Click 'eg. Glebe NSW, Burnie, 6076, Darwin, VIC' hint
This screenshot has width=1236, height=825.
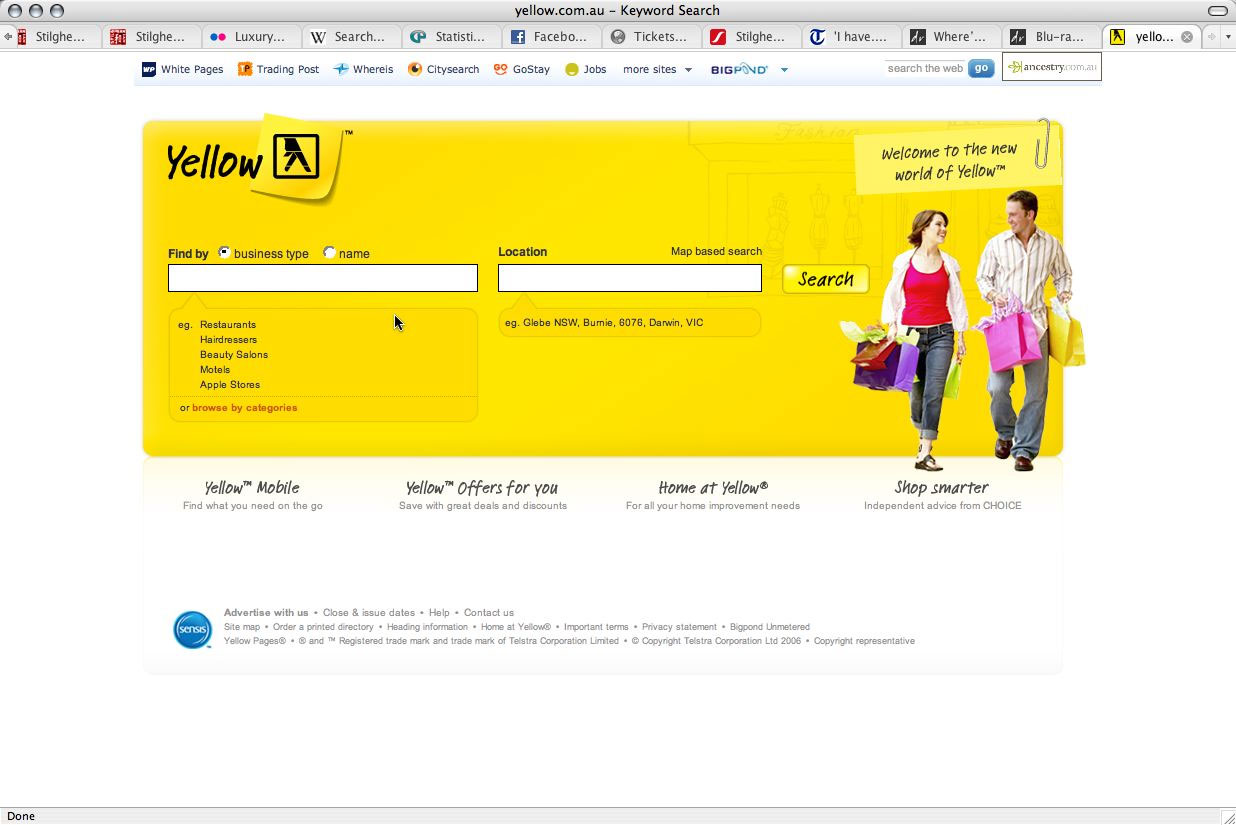point(604,323)
